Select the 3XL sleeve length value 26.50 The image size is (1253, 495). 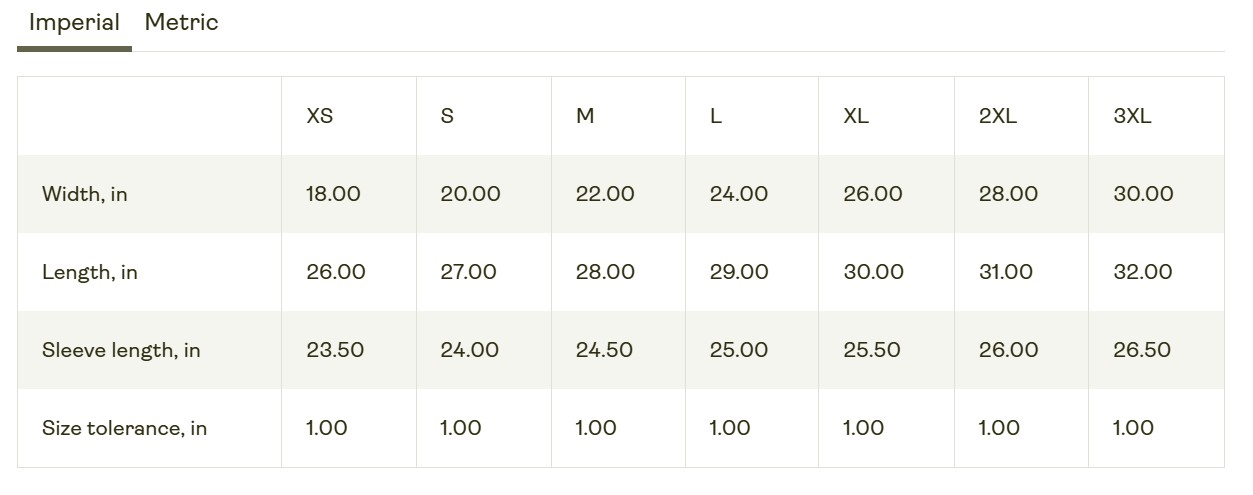click(x=1143, y=350)
